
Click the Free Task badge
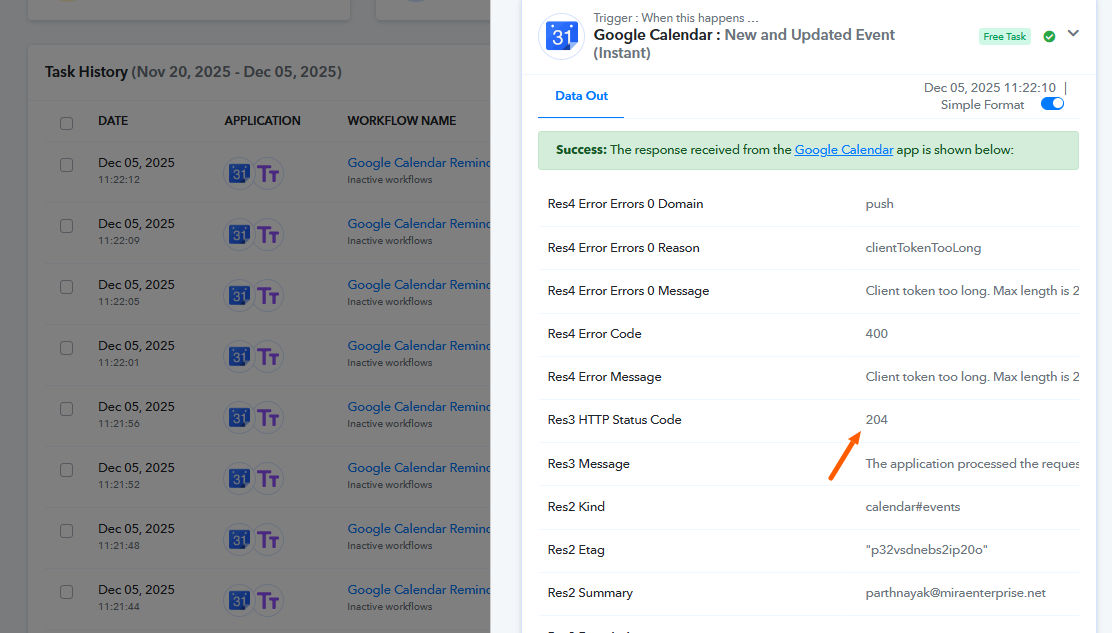(1004, 37)
